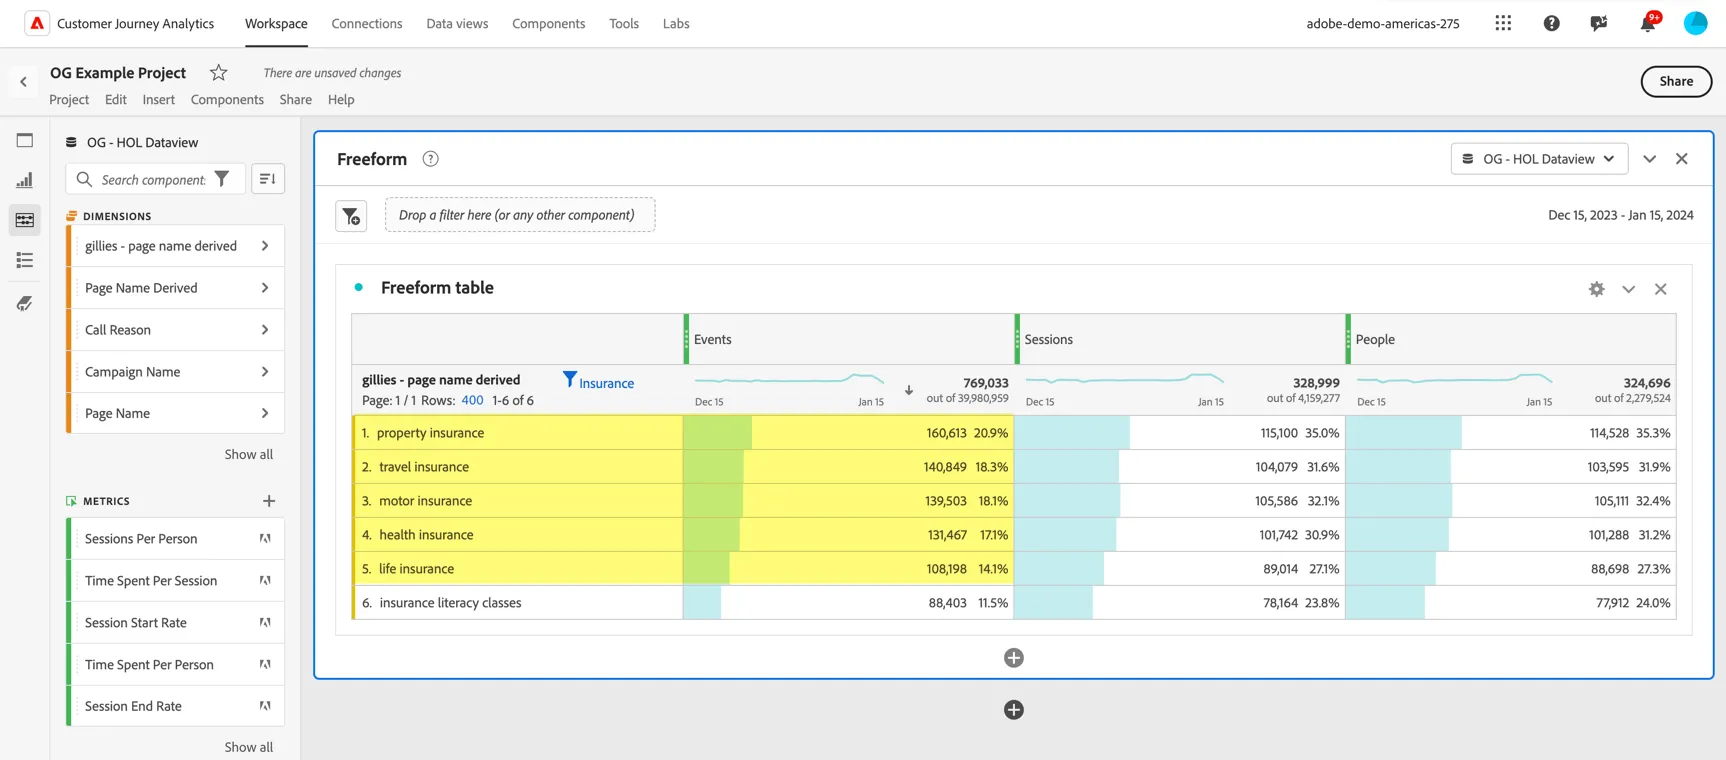Open the list icon in left rail
Viewport: 1726px width, 760px height.
tap(25, 260)
